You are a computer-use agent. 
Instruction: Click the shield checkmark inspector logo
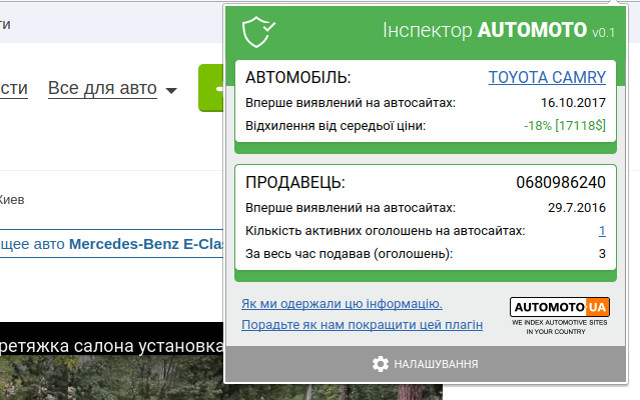[258, 31]
